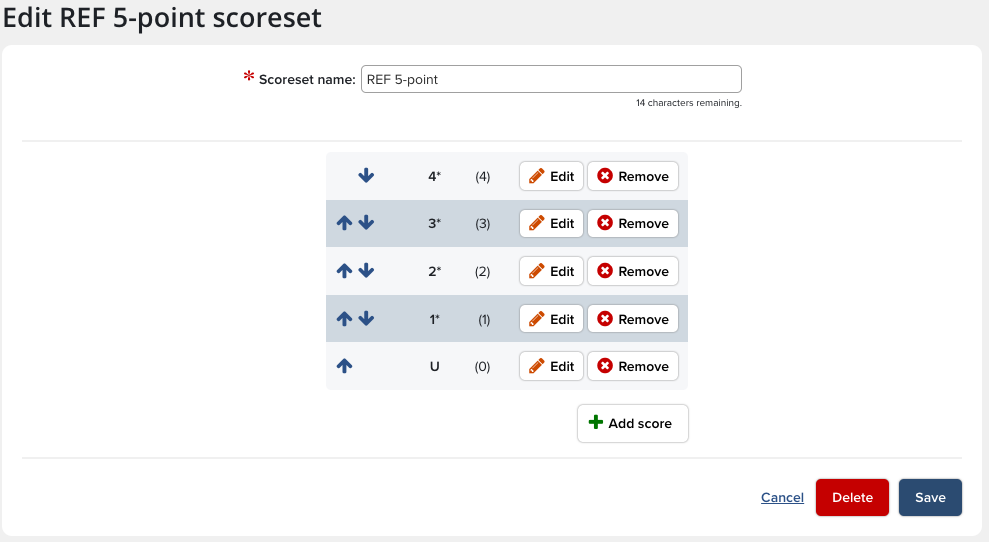Move the 2* score down

pos(366,271)
